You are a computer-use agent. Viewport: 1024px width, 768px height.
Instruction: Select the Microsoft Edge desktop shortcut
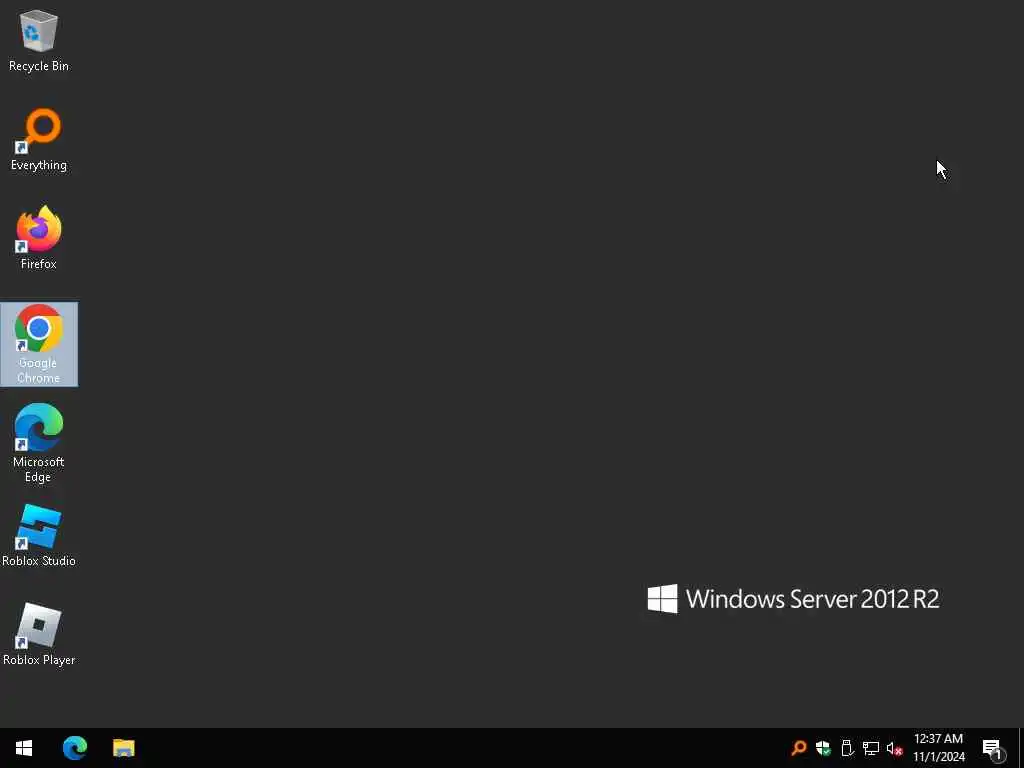(39, 443)
